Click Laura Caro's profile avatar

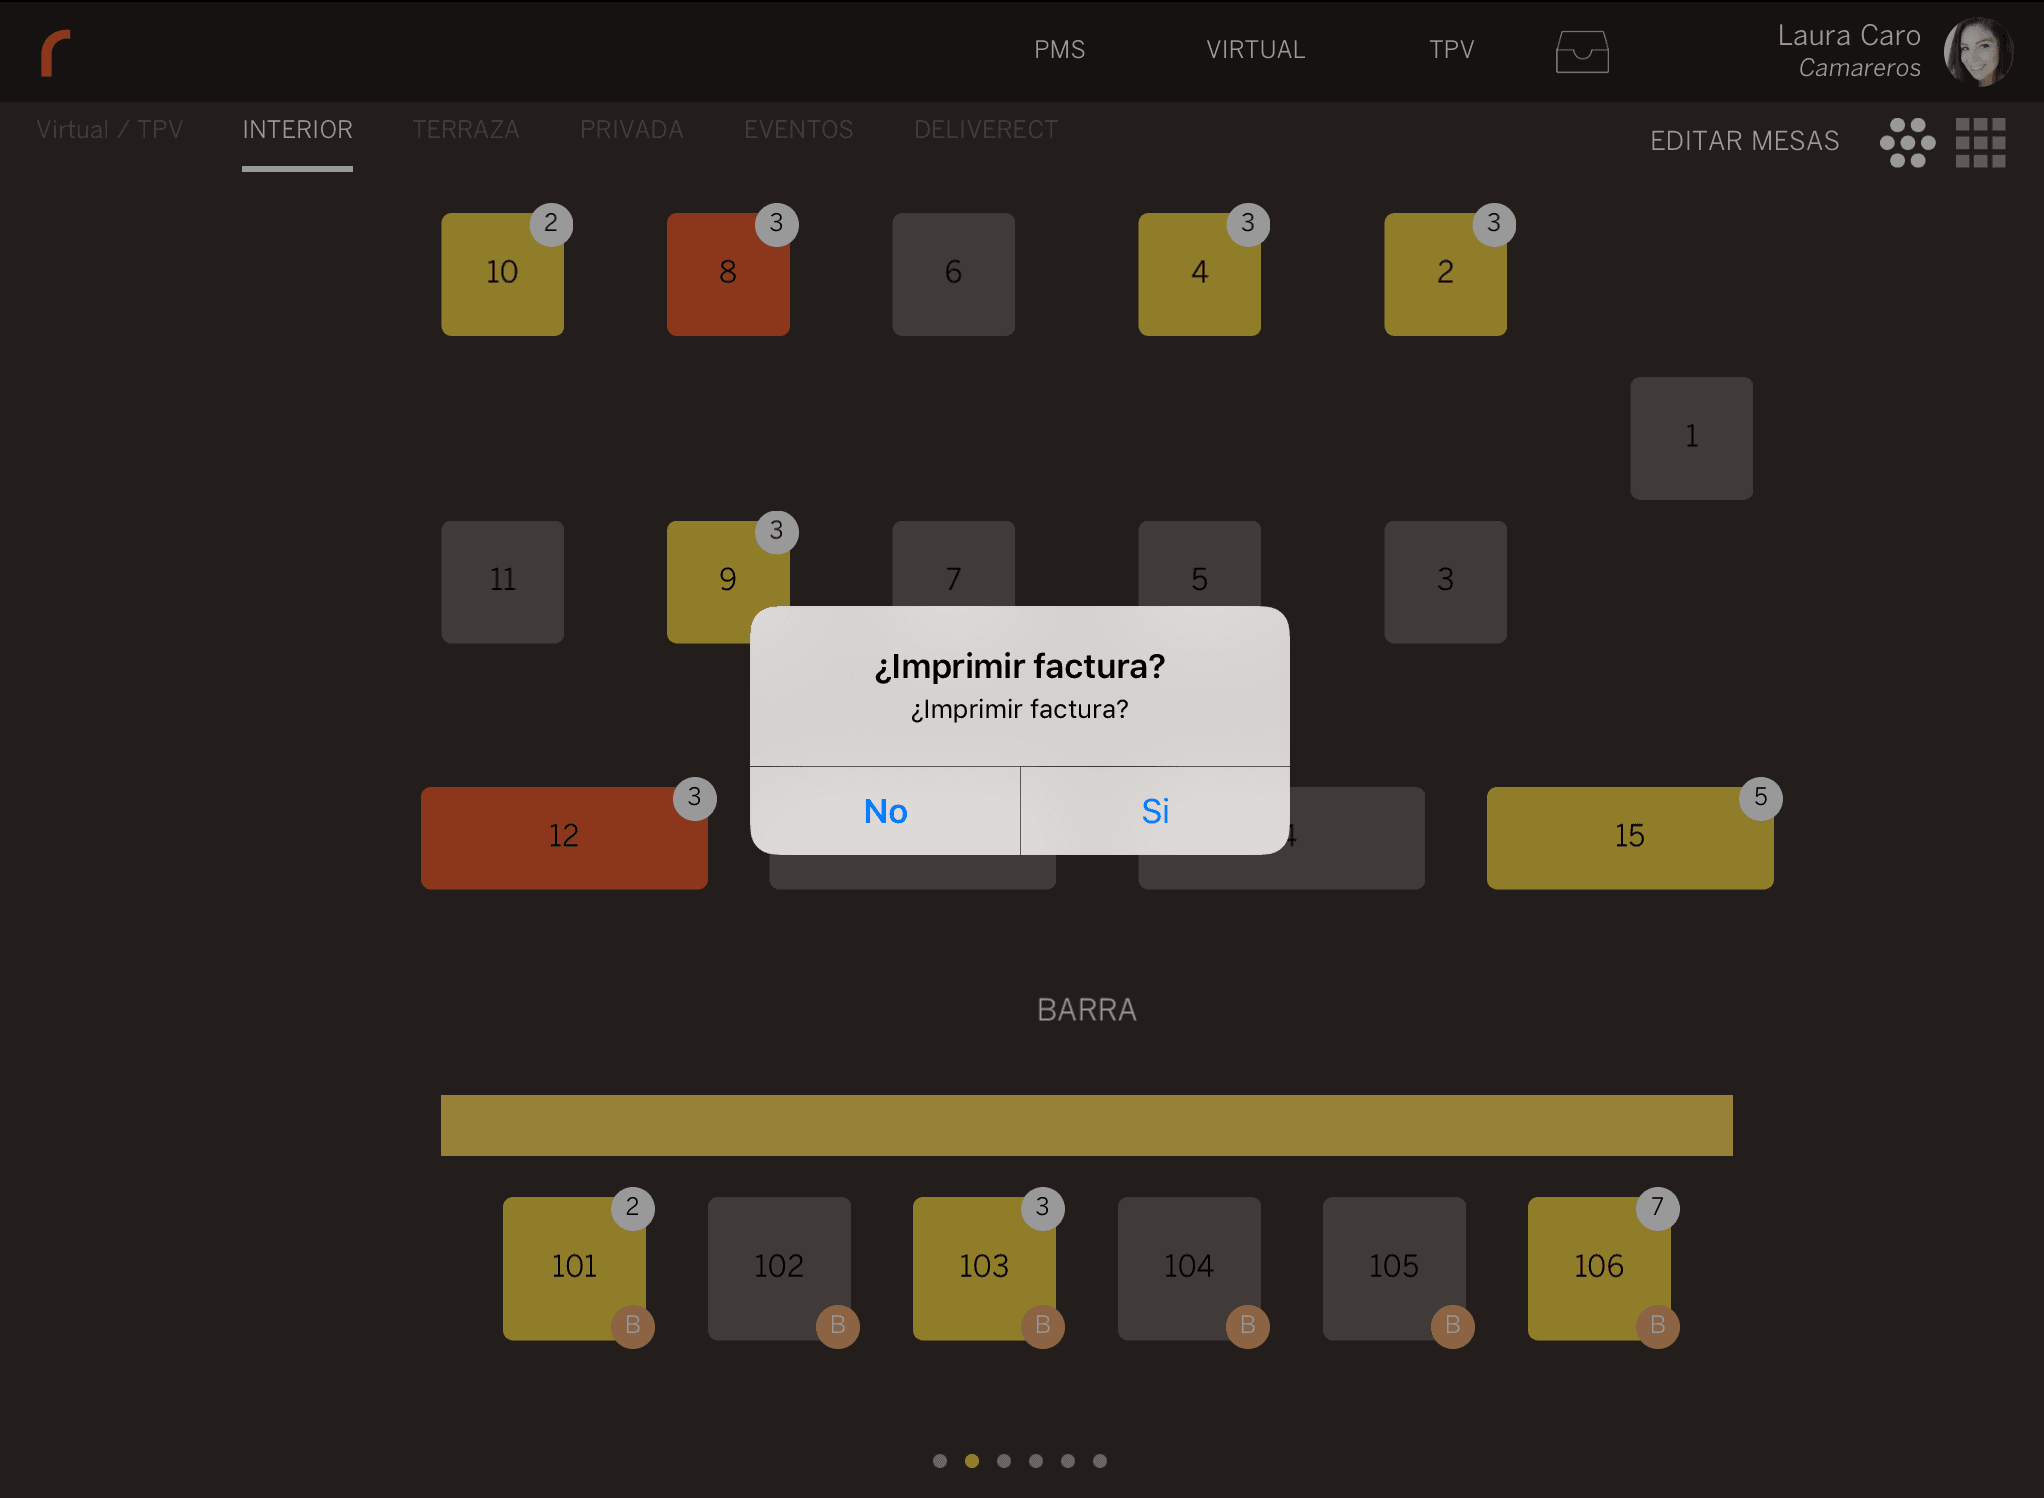(x=1977, y=52)
